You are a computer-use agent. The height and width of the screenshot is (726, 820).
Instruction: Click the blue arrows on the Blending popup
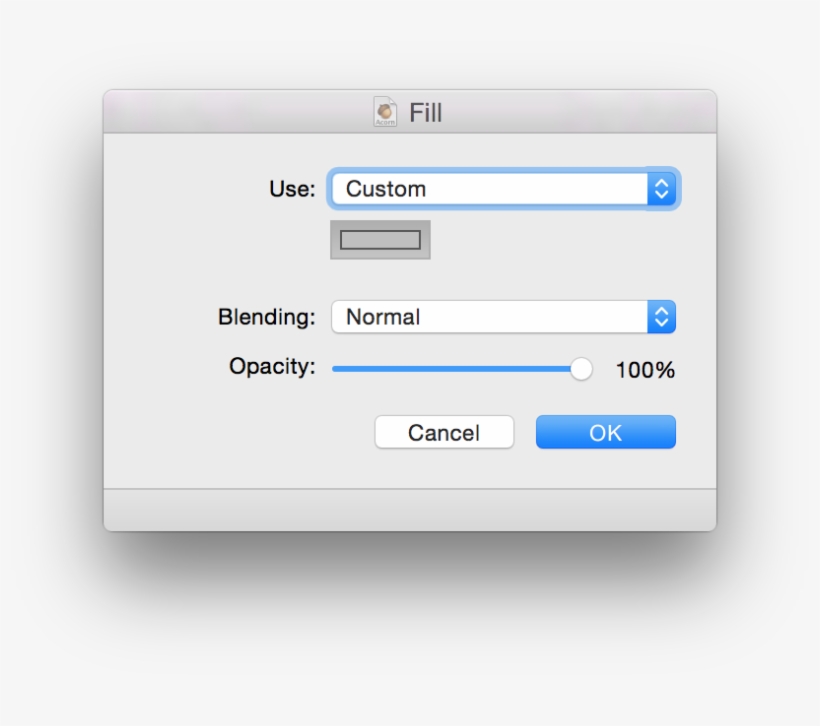(660, 317)
